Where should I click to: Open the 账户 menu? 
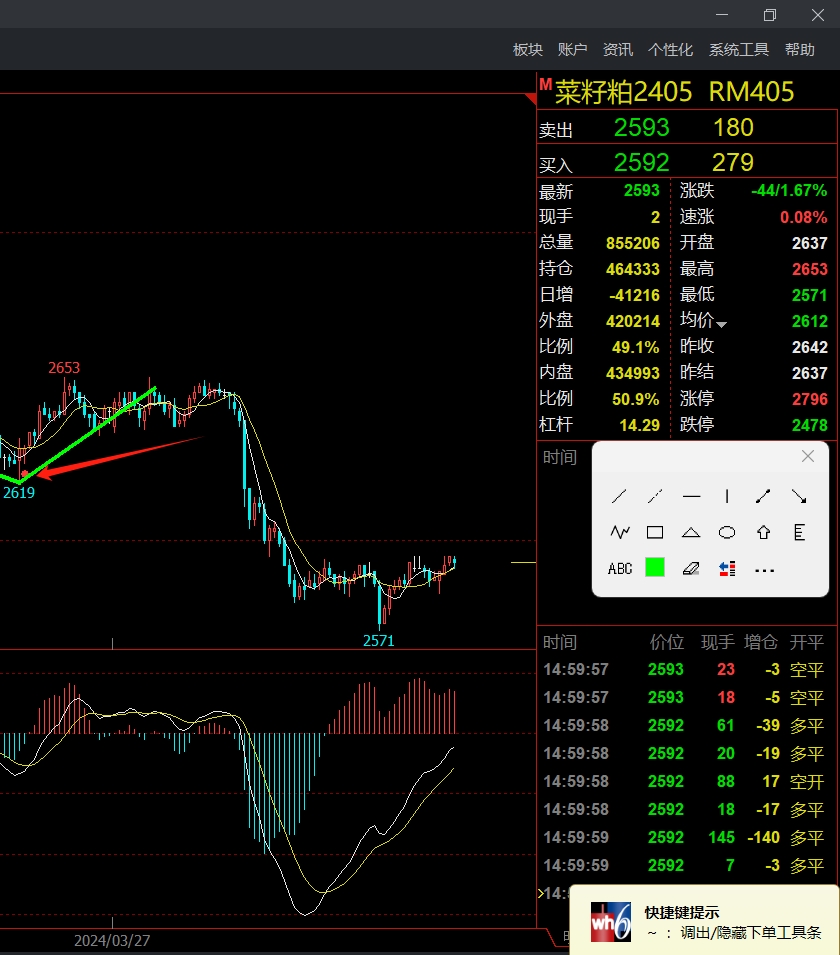[572, 50]
